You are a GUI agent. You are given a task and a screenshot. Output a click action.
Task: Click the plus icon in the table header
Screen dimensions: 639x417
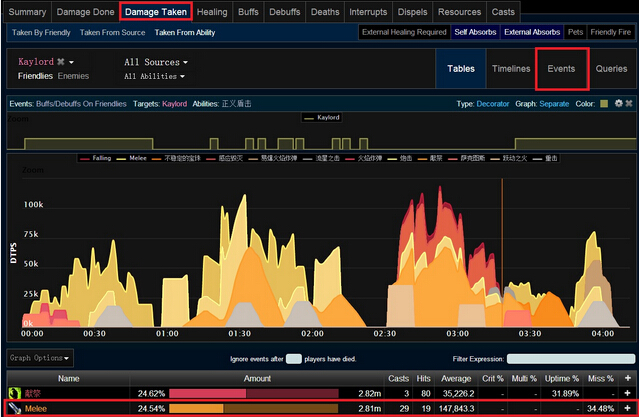627,378
